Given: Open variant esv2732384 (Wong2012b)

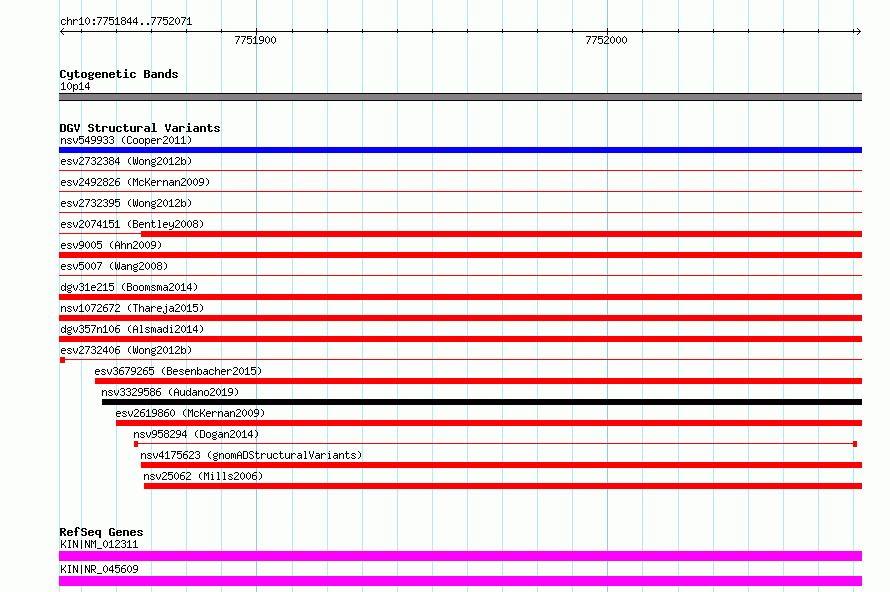Looking at the screenshot, I should tap(126, 161).
